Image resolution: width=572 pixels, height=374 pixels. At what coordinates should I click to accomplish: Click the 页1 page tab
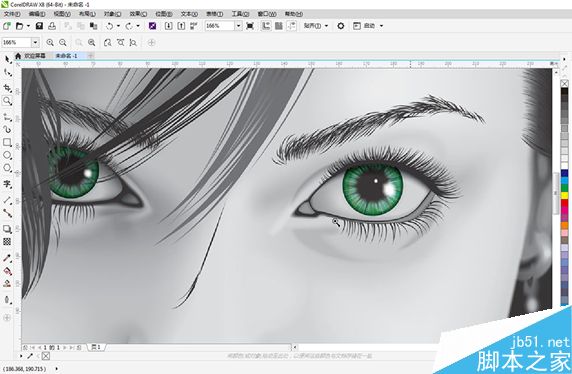click(x=96, y=347)
